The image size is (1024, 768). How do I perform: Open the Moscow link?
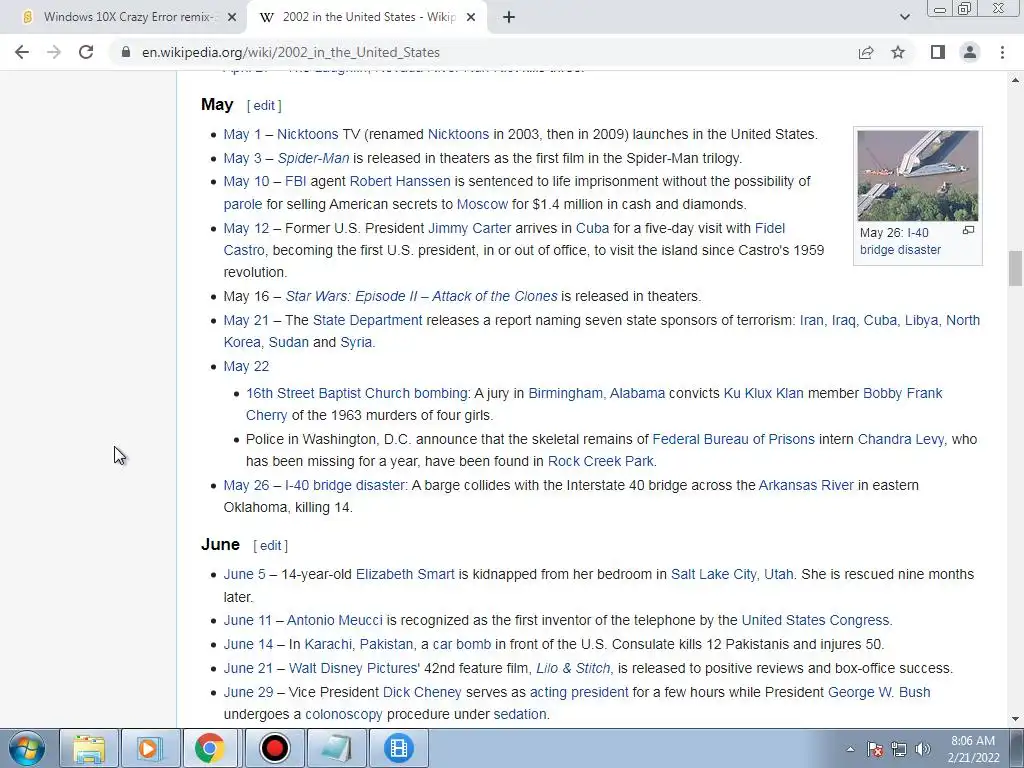coord(482,204)
